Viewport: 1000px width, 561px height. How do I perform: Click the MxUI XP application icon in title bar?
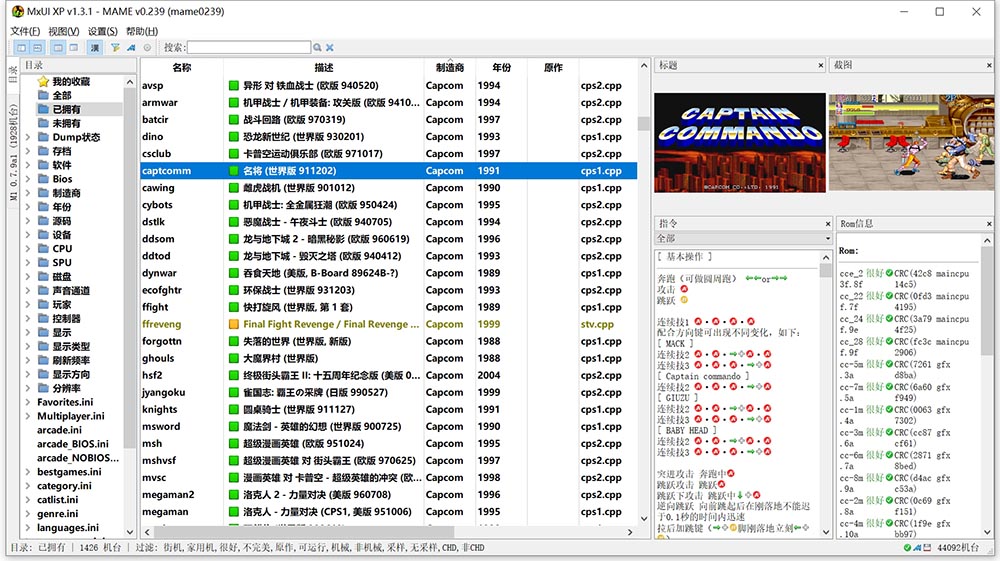(x=17, y=11)
